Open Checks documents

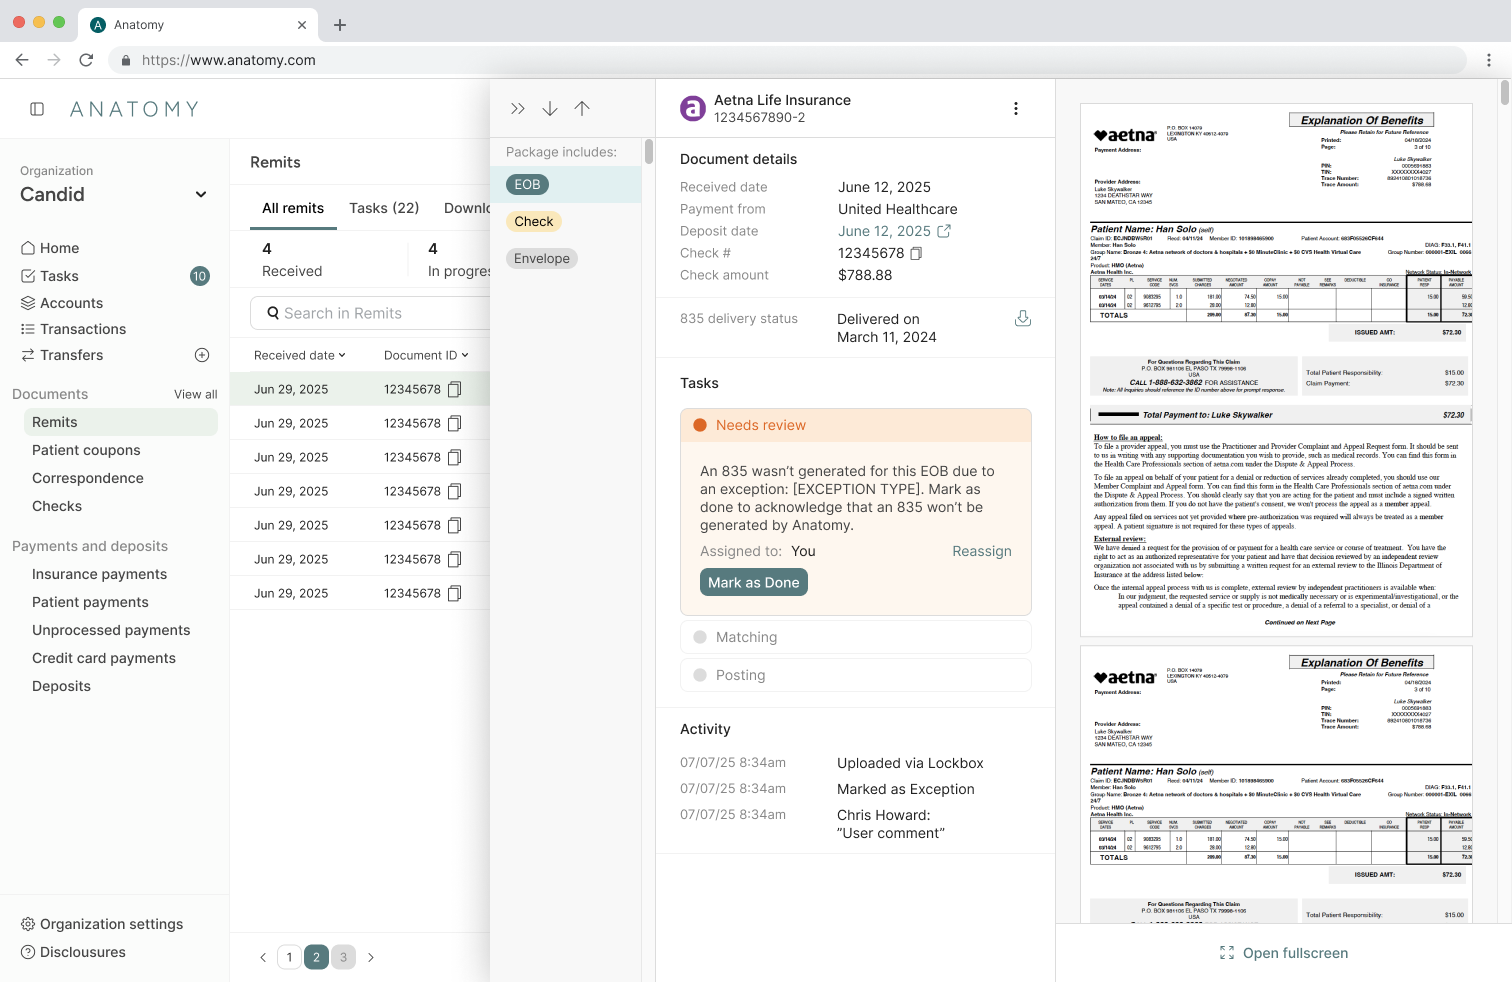[57, 506]
